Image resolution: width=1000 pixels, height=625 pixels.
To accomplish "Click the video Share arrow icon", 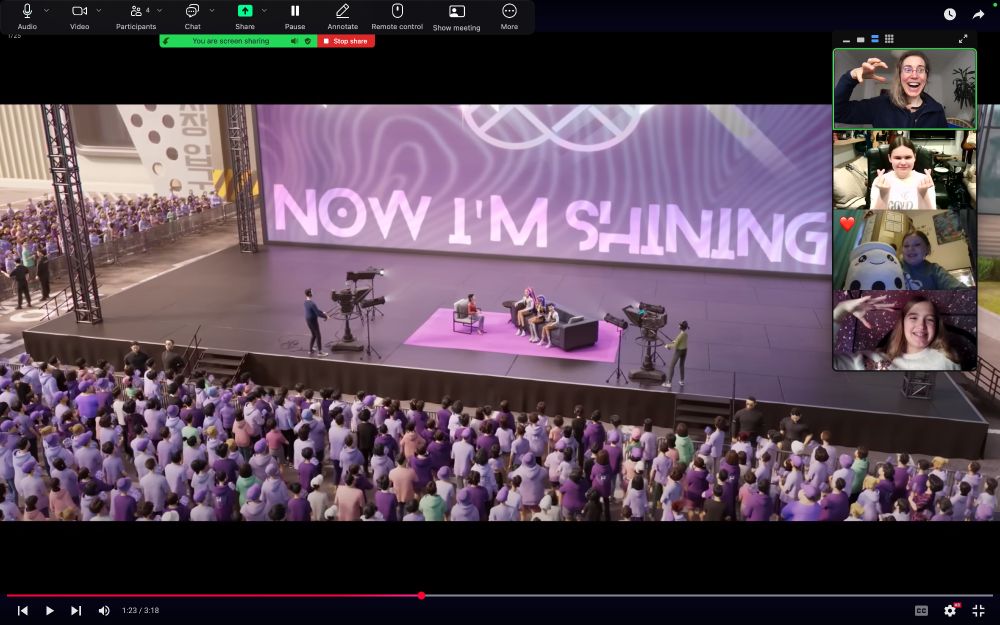I will coord(978,14).
